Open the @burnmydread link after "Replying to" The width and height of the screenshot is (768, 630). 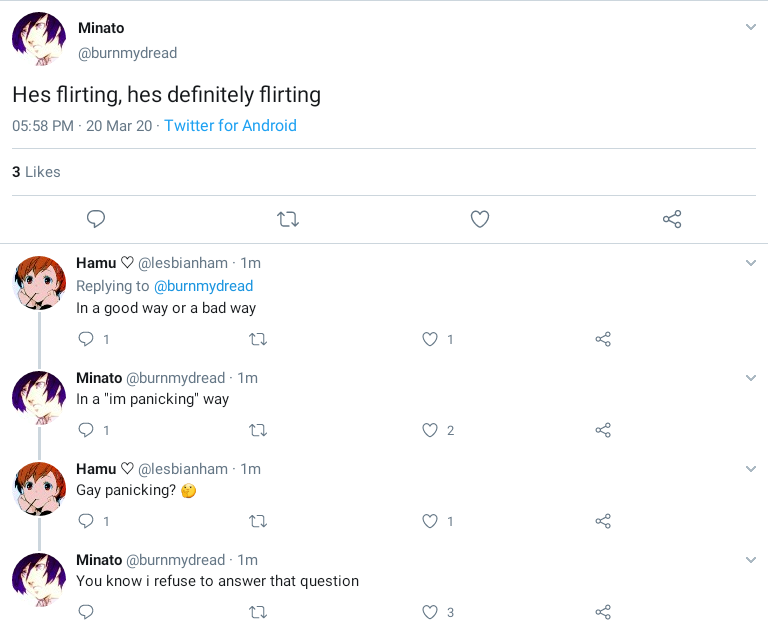pos(206,286)
